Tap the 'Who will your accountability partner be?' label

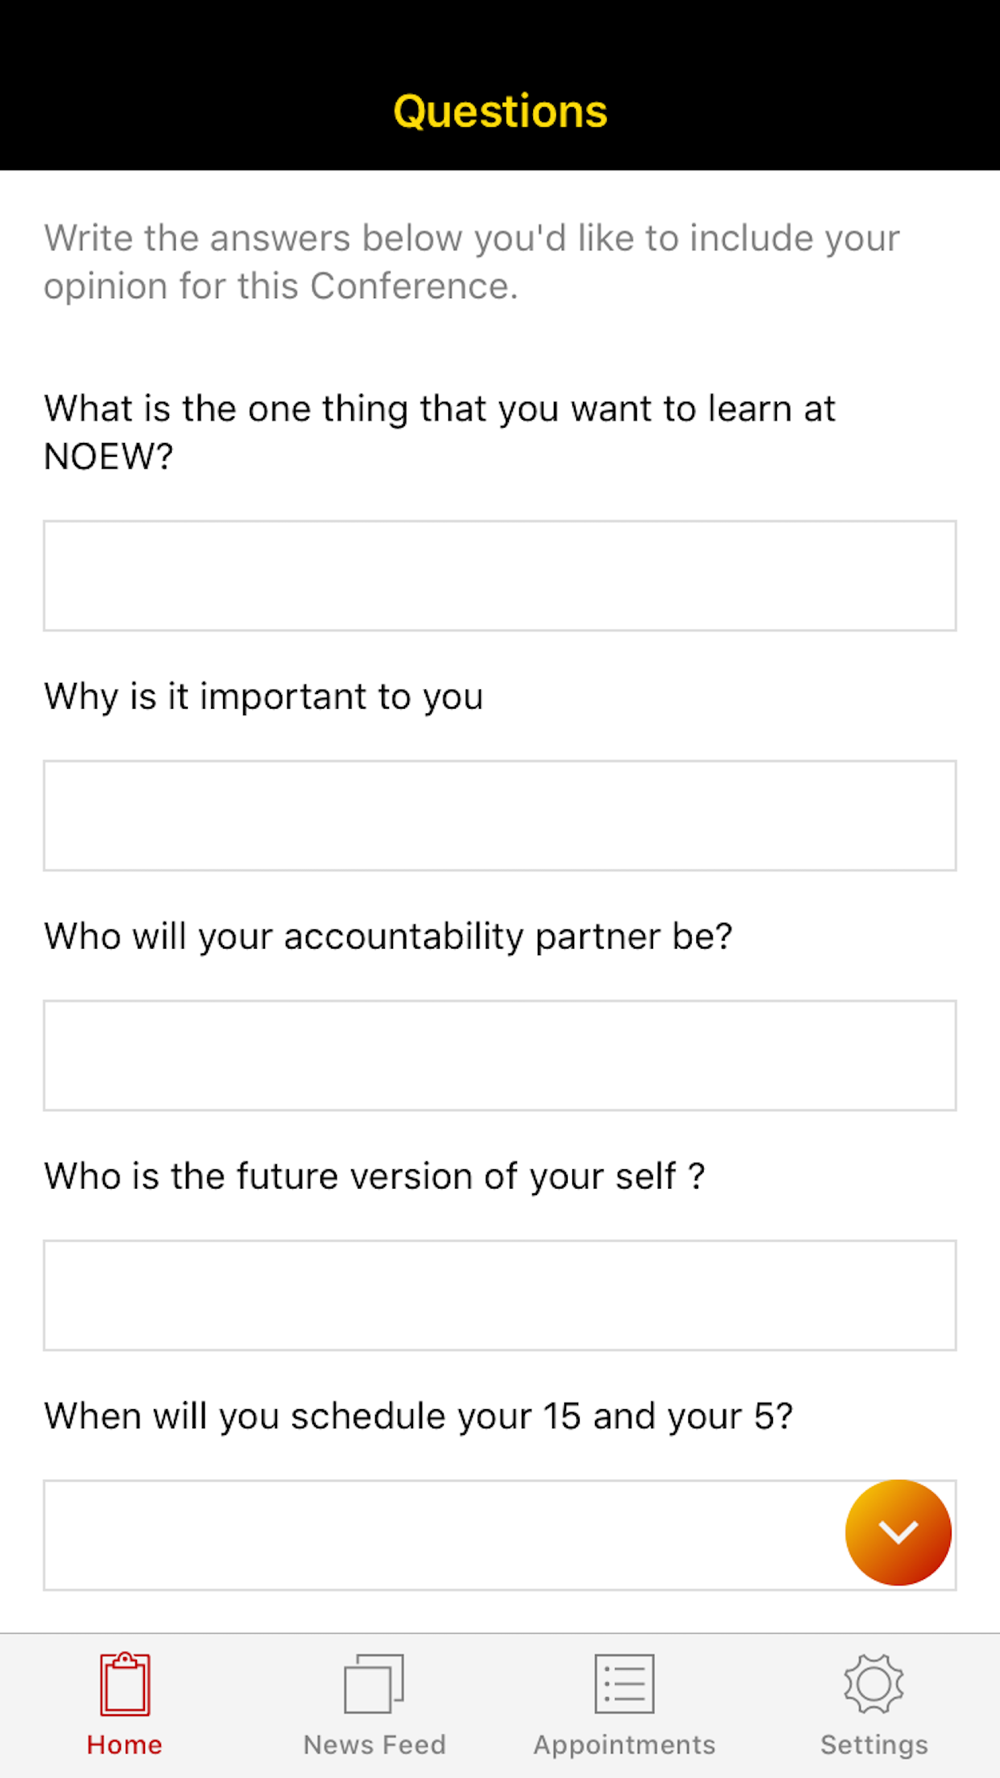388,937
